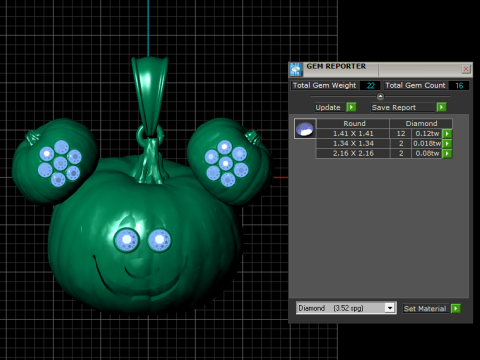Close the Gem Reporter panel

click(x=466, y=69)
